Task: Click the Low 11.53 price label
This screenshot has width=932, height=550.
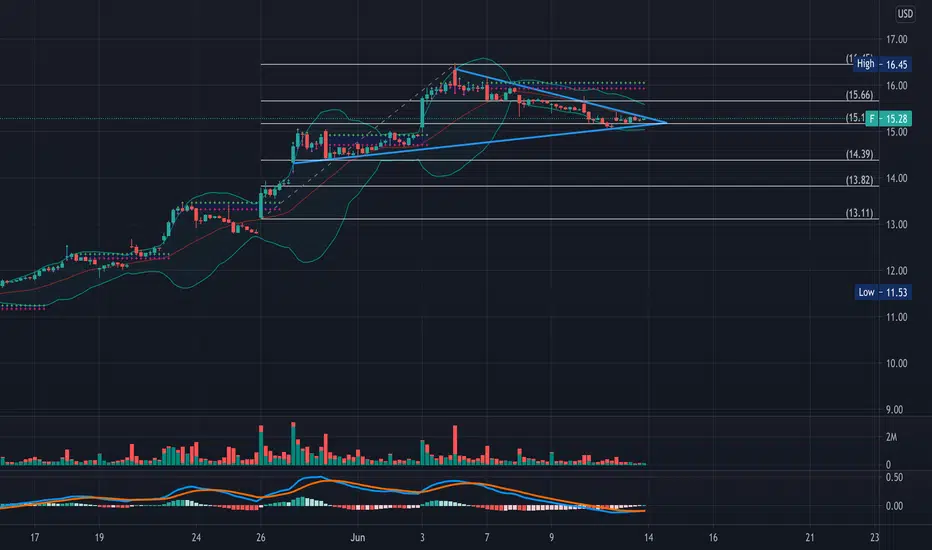Action: pos(883,292)
